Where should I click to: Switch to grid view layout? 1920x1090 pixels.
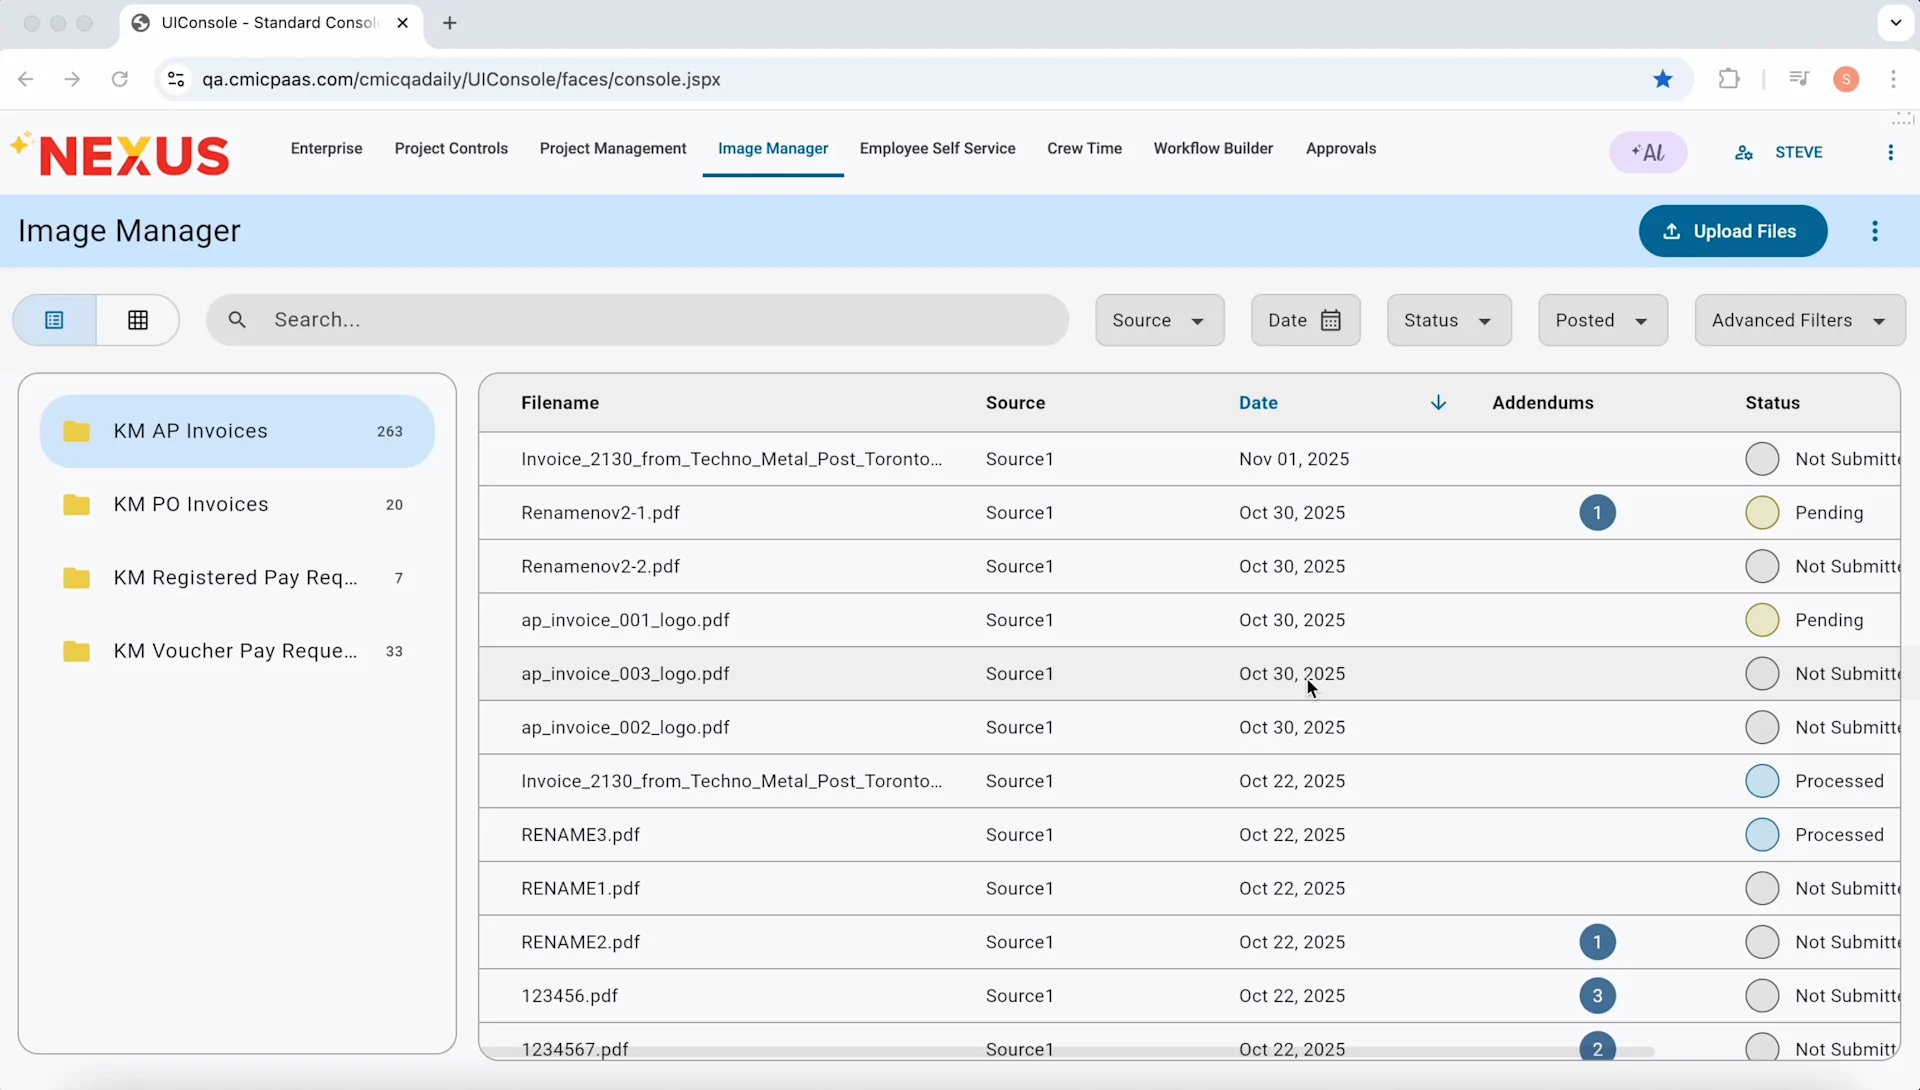point(138,320)
